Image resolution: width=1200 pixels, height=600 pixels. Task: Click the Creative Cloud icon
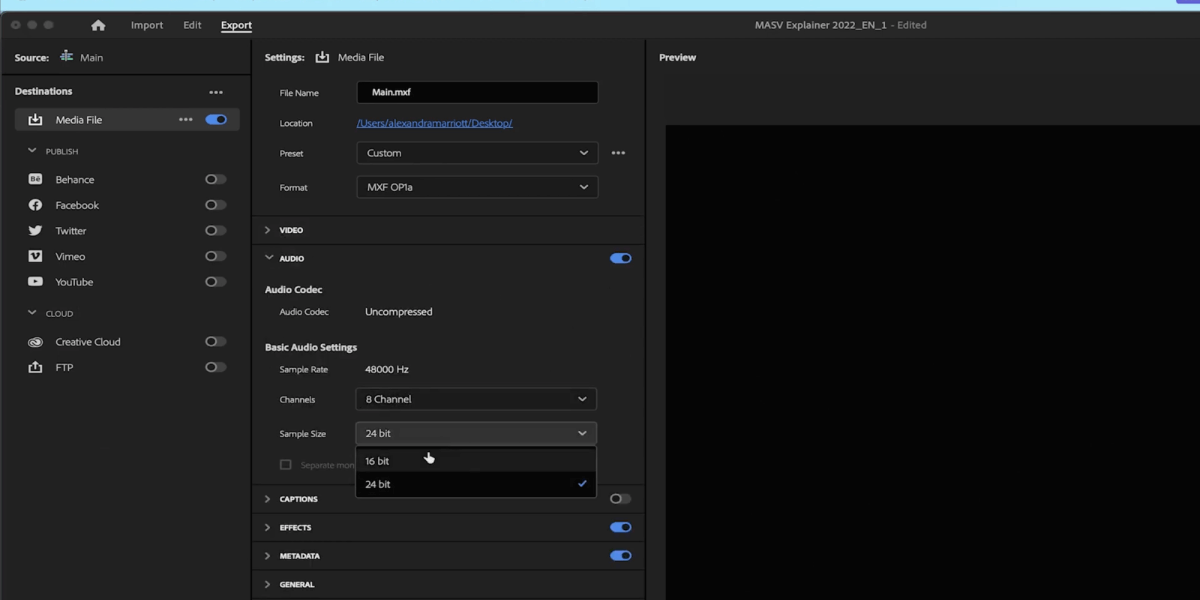pos(35,342)
